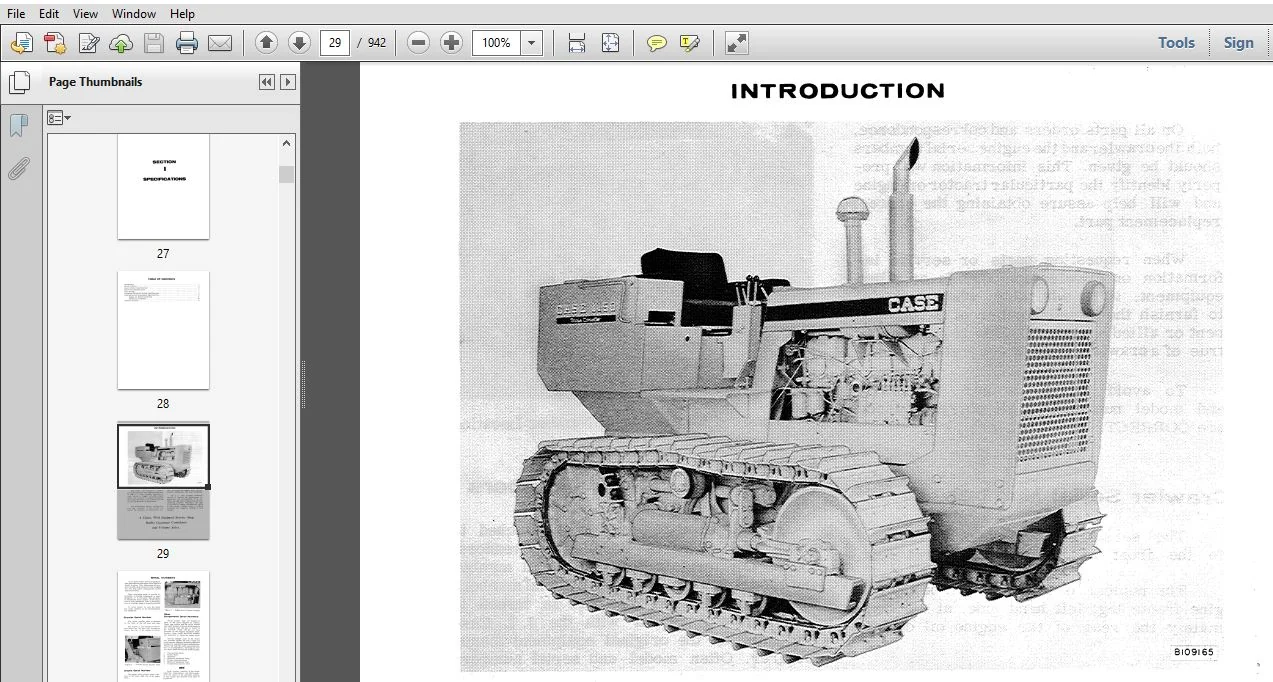The width and height of the screenshot is (1273, 682).
Task: Send file via the email envelope icon
Action: pyautogui.click(x=220, y=43)
